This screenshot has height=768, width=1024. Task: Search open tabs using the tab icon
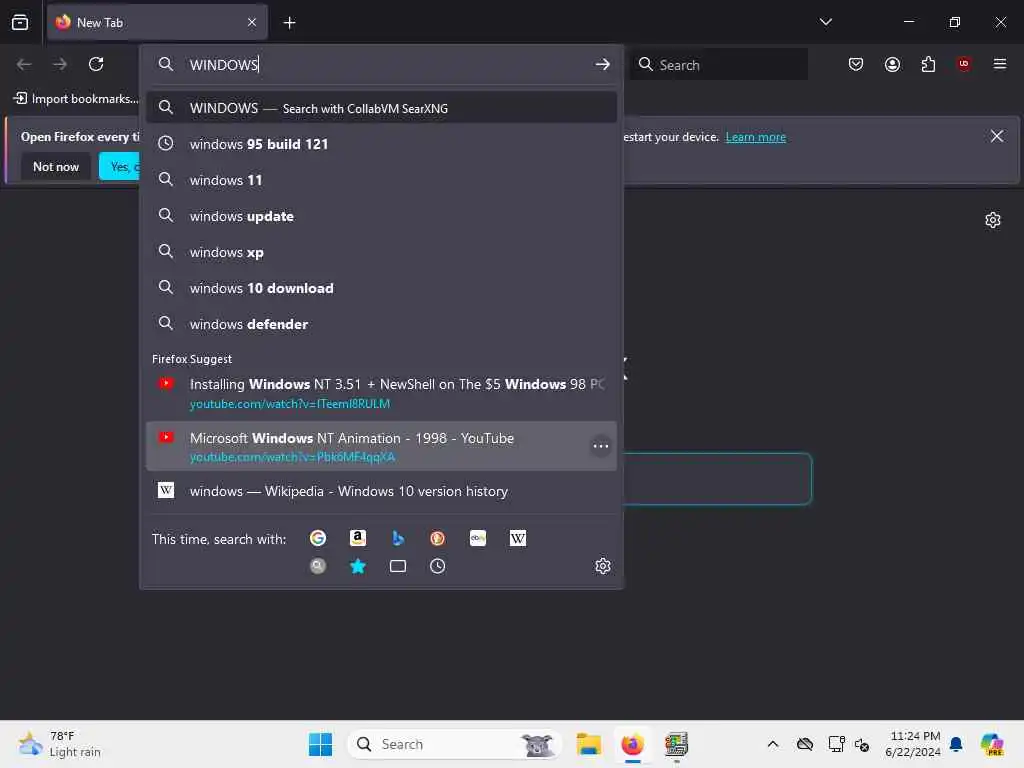coord(398,566)
